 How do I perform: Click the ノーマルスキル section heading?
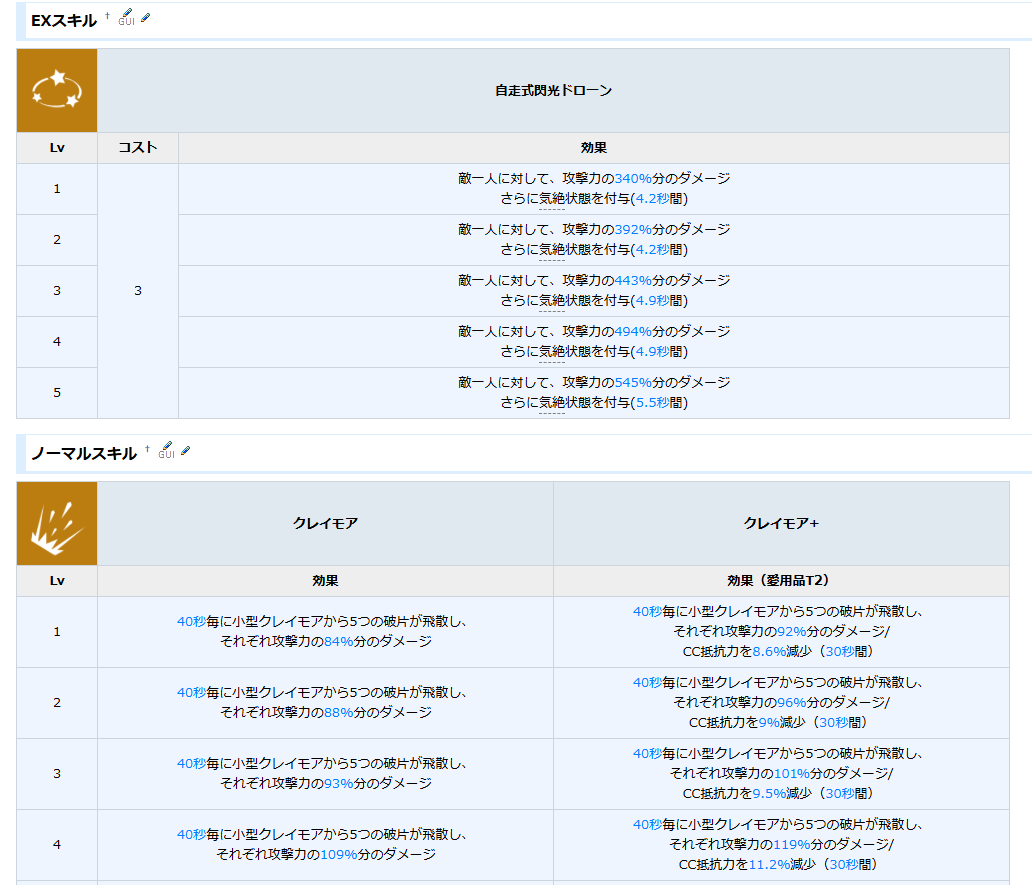(x=84, y=453)
